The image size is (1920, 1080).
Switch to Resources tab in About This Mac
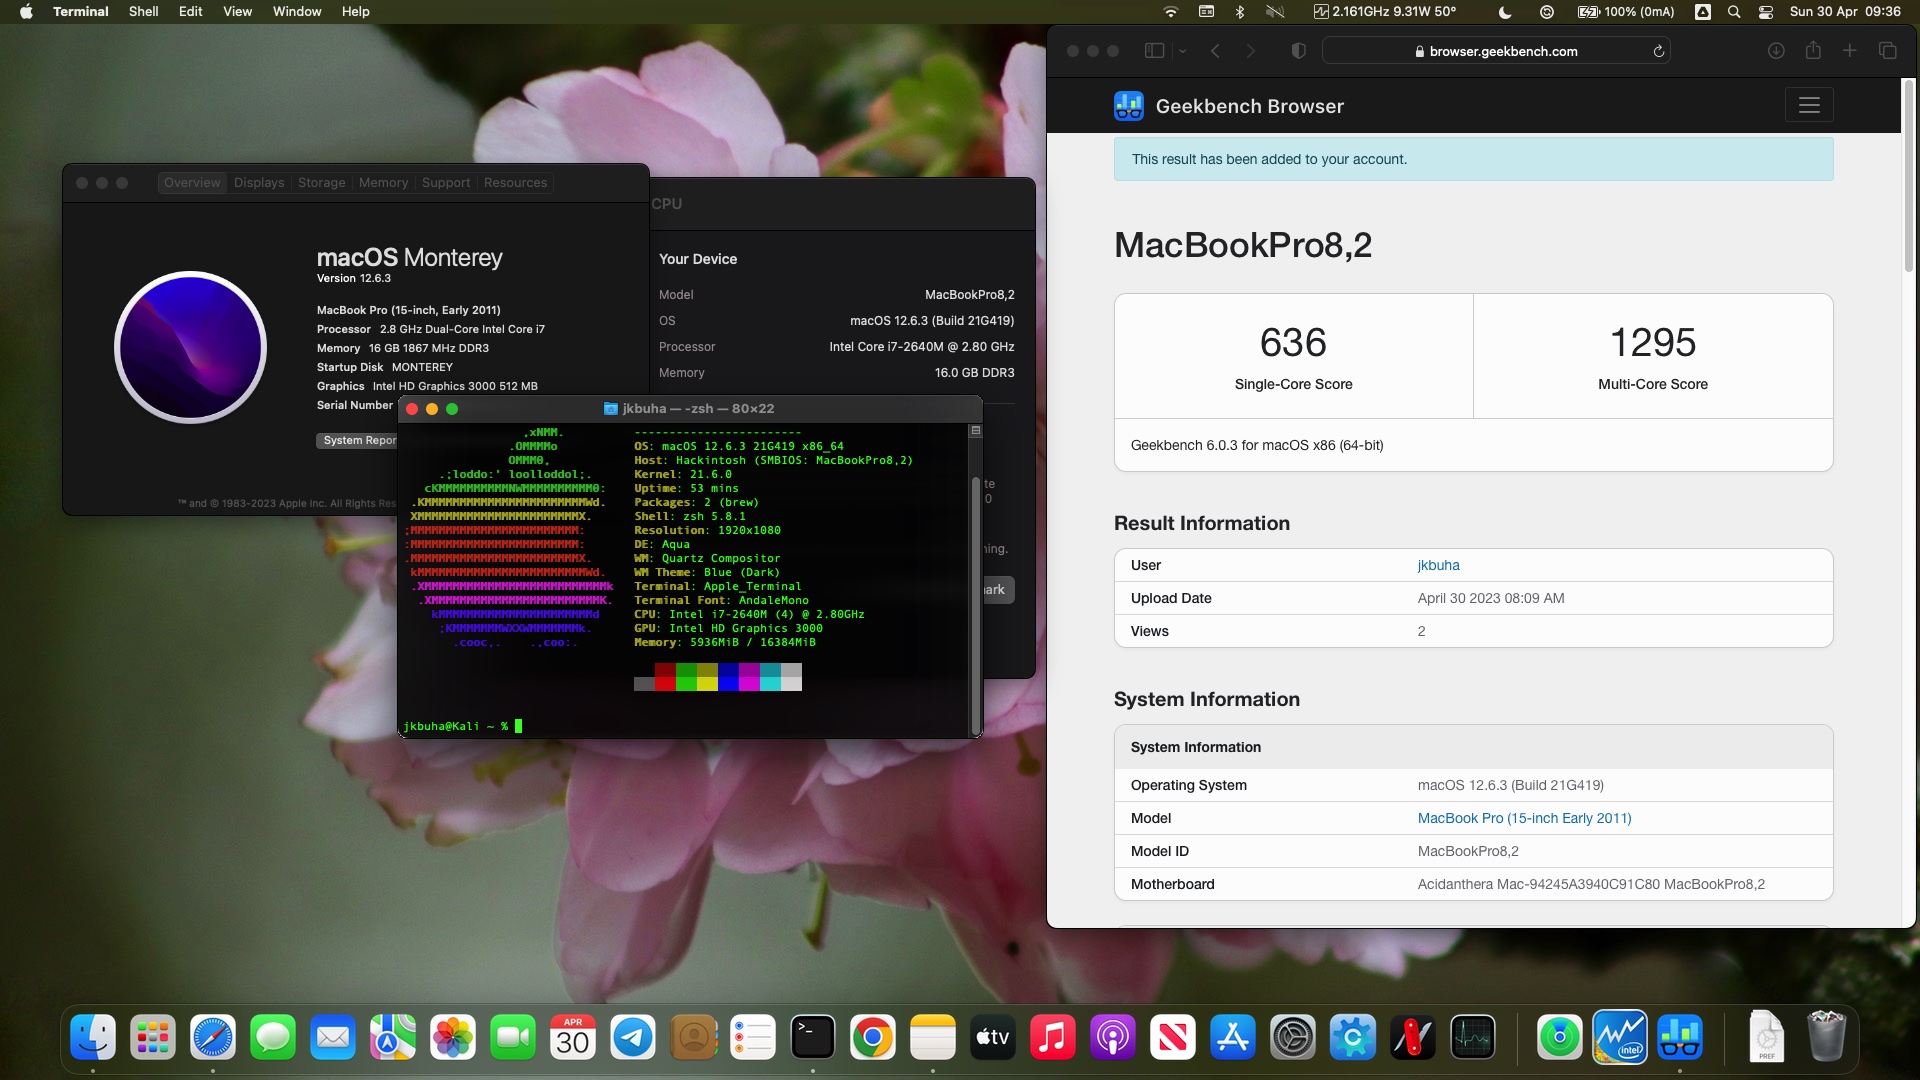point(515,183)
